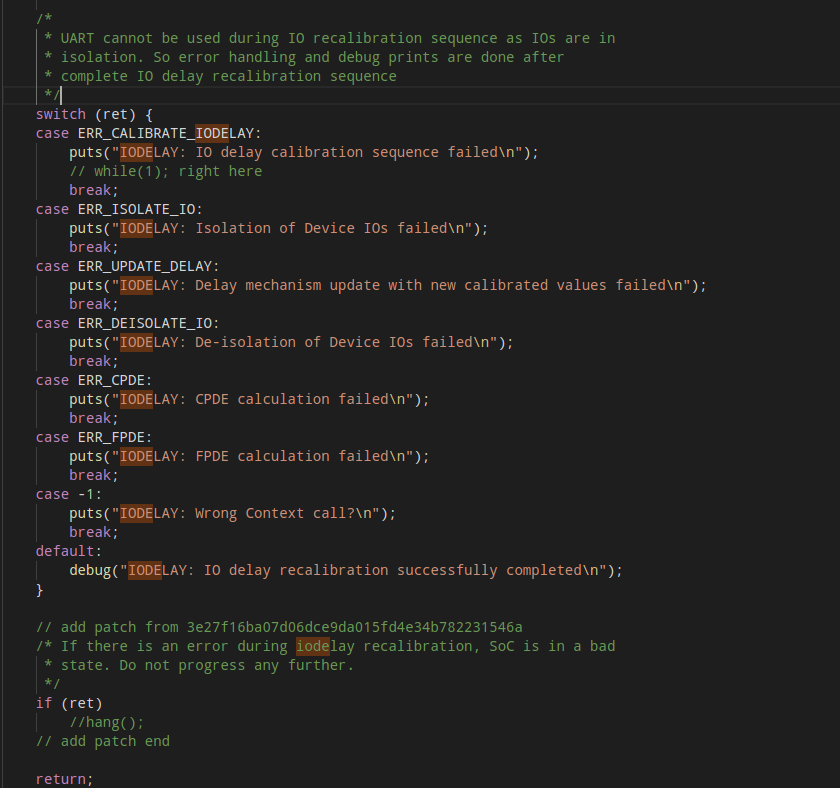Click 'UART cannot be used during IO' comment line
The height and width of the screenshot is (788, 840).
pyautogui.click(x=329, y=39)
